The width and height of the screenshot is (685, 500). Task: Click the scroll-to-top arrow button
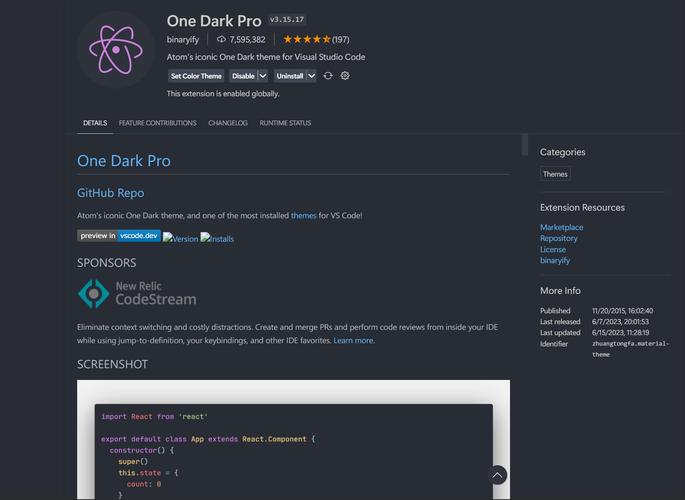[x=497, y=475]
